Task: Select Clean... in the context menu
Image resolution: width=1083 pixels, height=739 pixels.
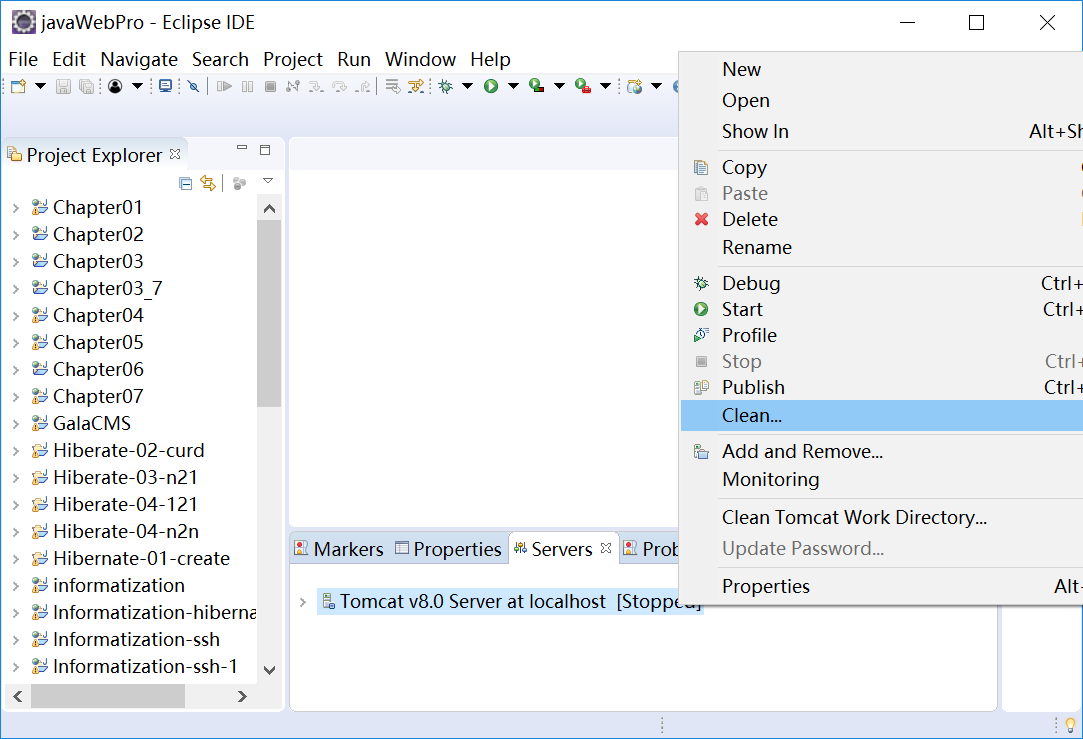Action: 882,416
